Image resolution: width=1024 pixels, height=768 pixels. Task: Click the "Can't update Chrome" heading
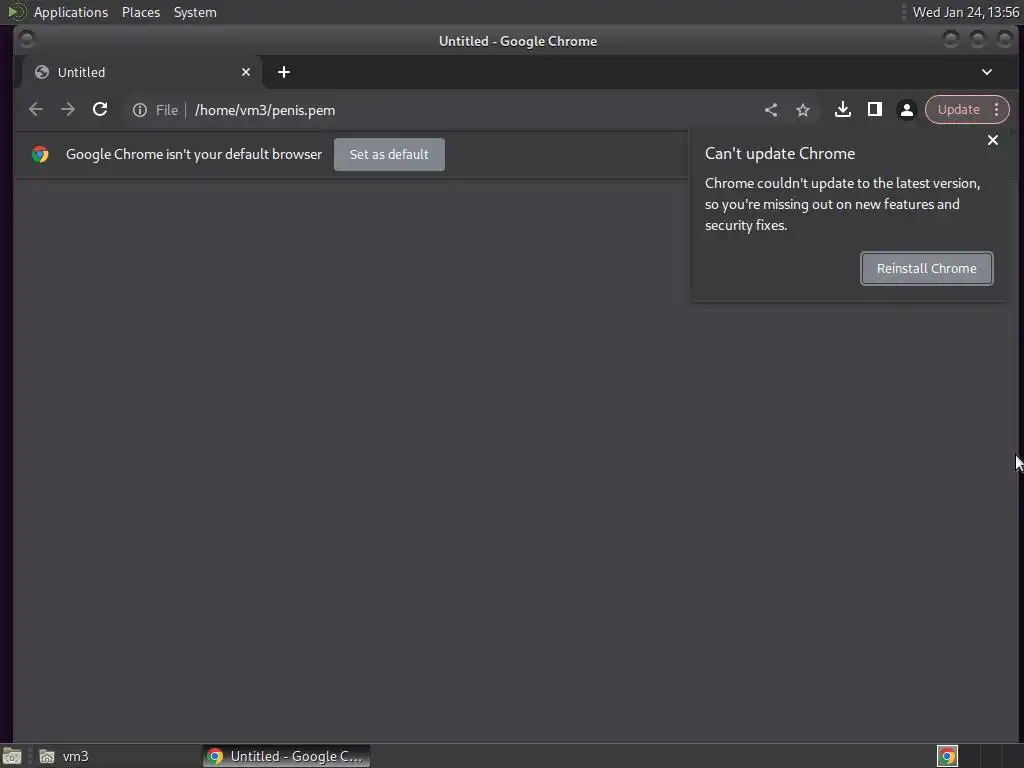[780, 153]
